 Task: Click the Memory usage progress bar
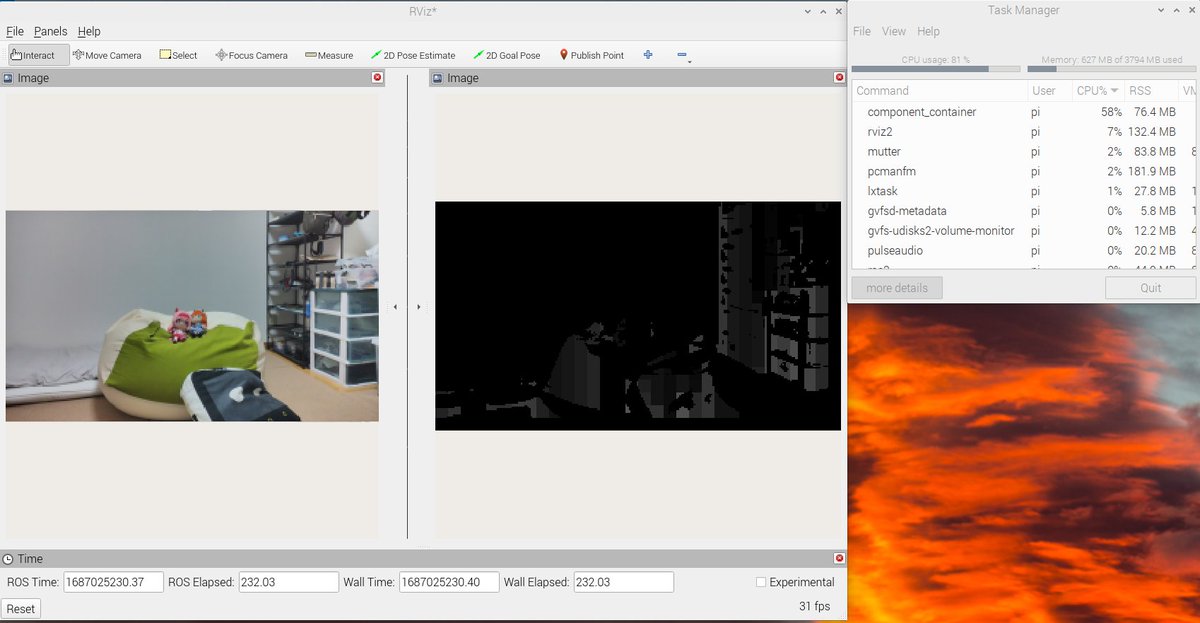pos(1112,69)
